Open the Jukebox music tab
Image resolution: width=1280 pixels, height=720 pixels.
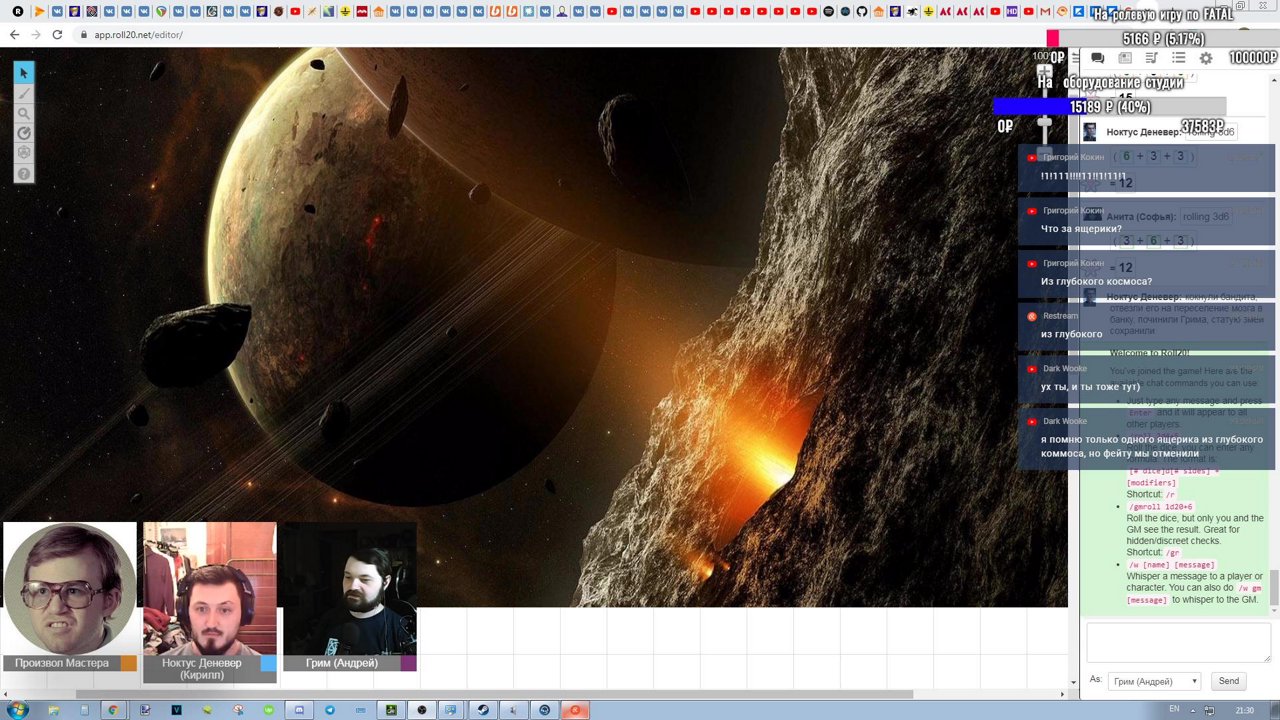click(x=1151, y=58)
